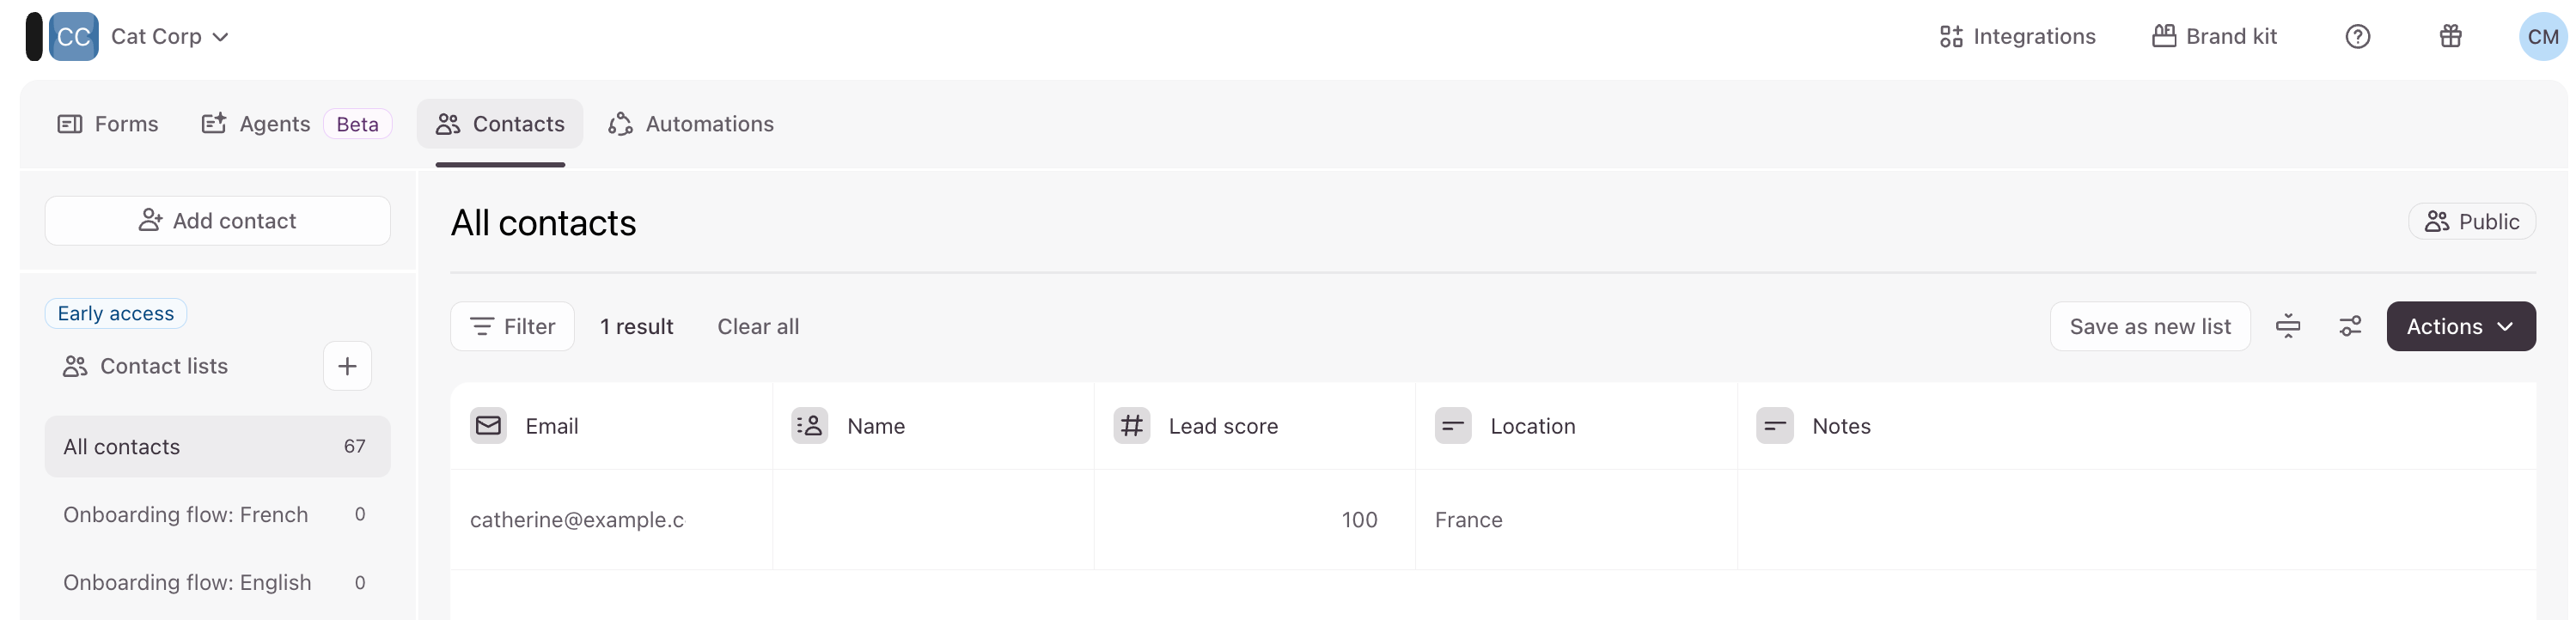The width and height of the screenshot is (2576, 620).
Task: Clear all applied filters
Action: click(758, 327)
